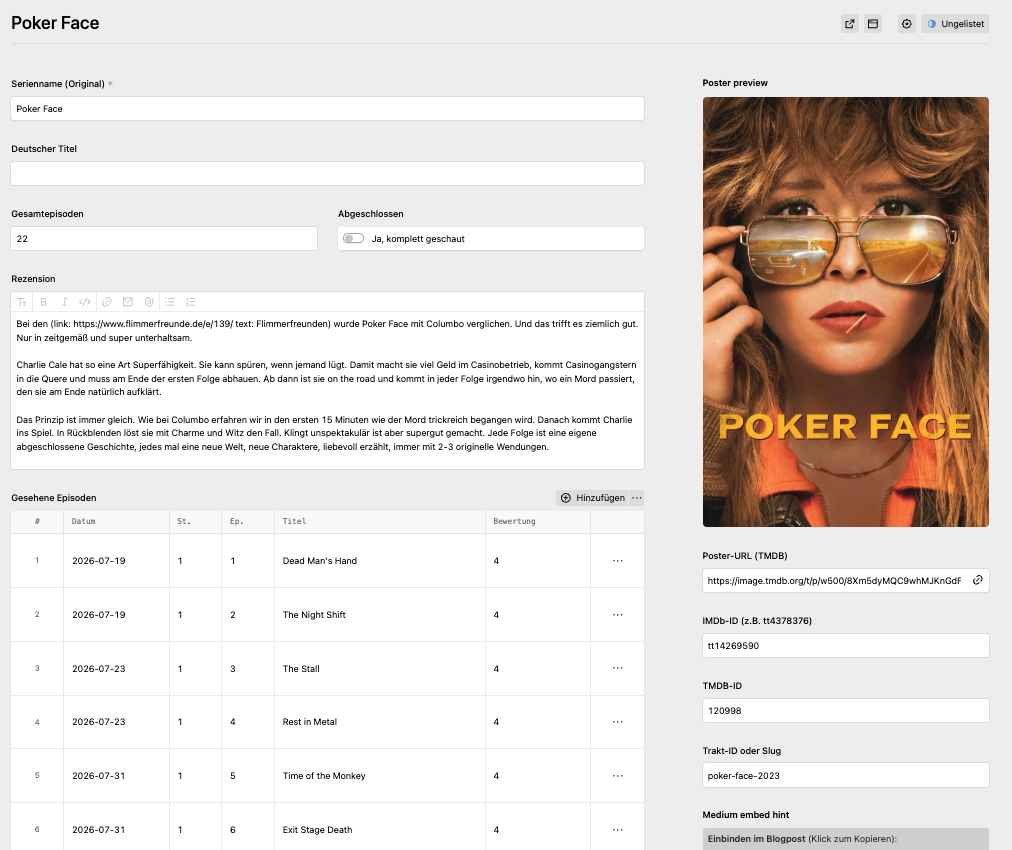Image resolution: width=1012 pixels, height=850 pixels.
Task: Open row options for The Night Shift
Action: click(x=618, y=614)
